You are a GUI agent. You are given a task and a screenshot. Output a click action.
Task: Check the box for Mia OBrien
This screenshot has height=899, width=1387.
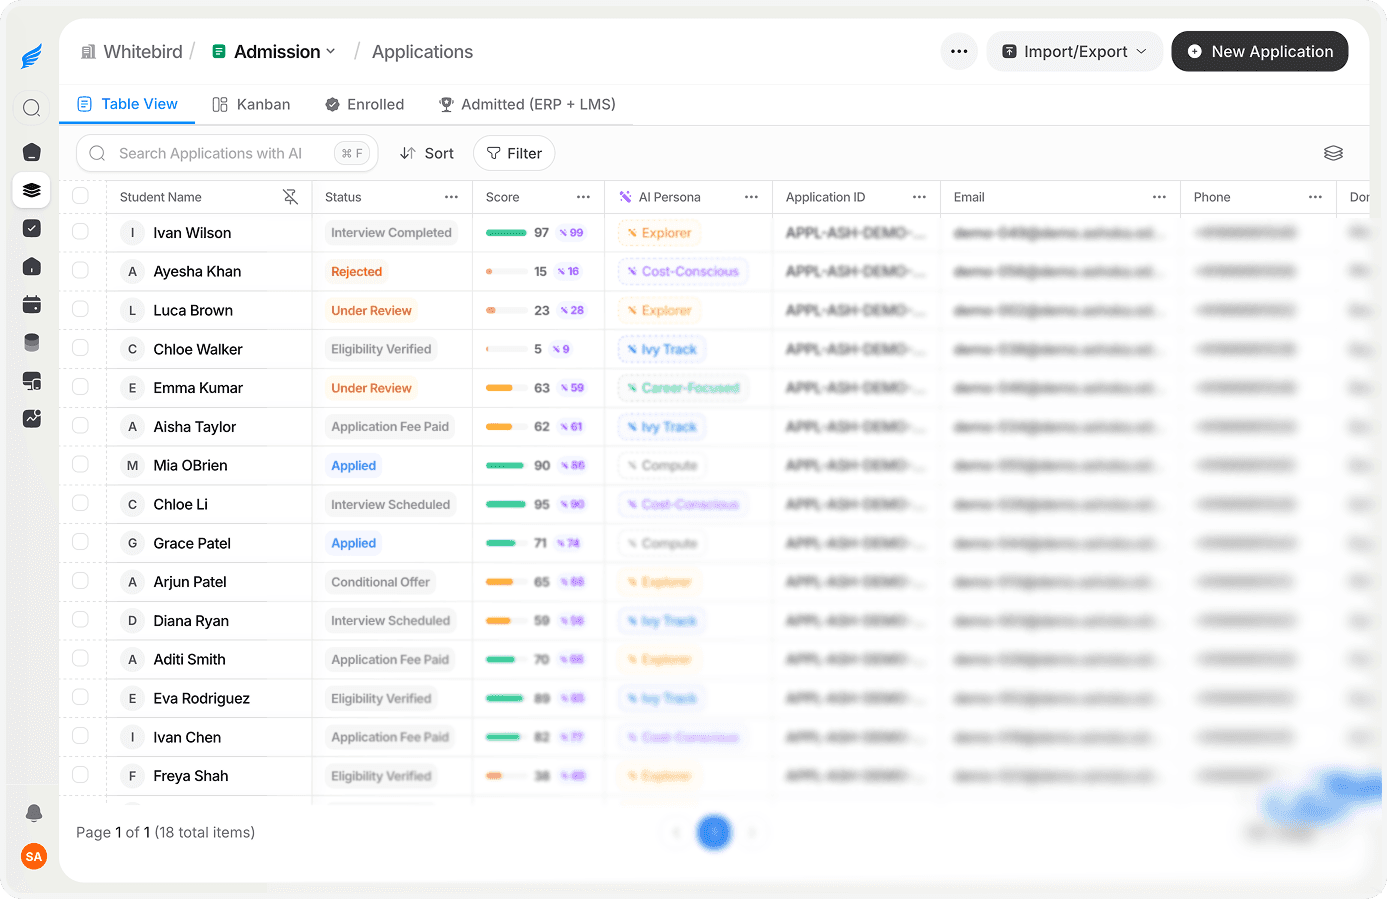click(81, 464)
